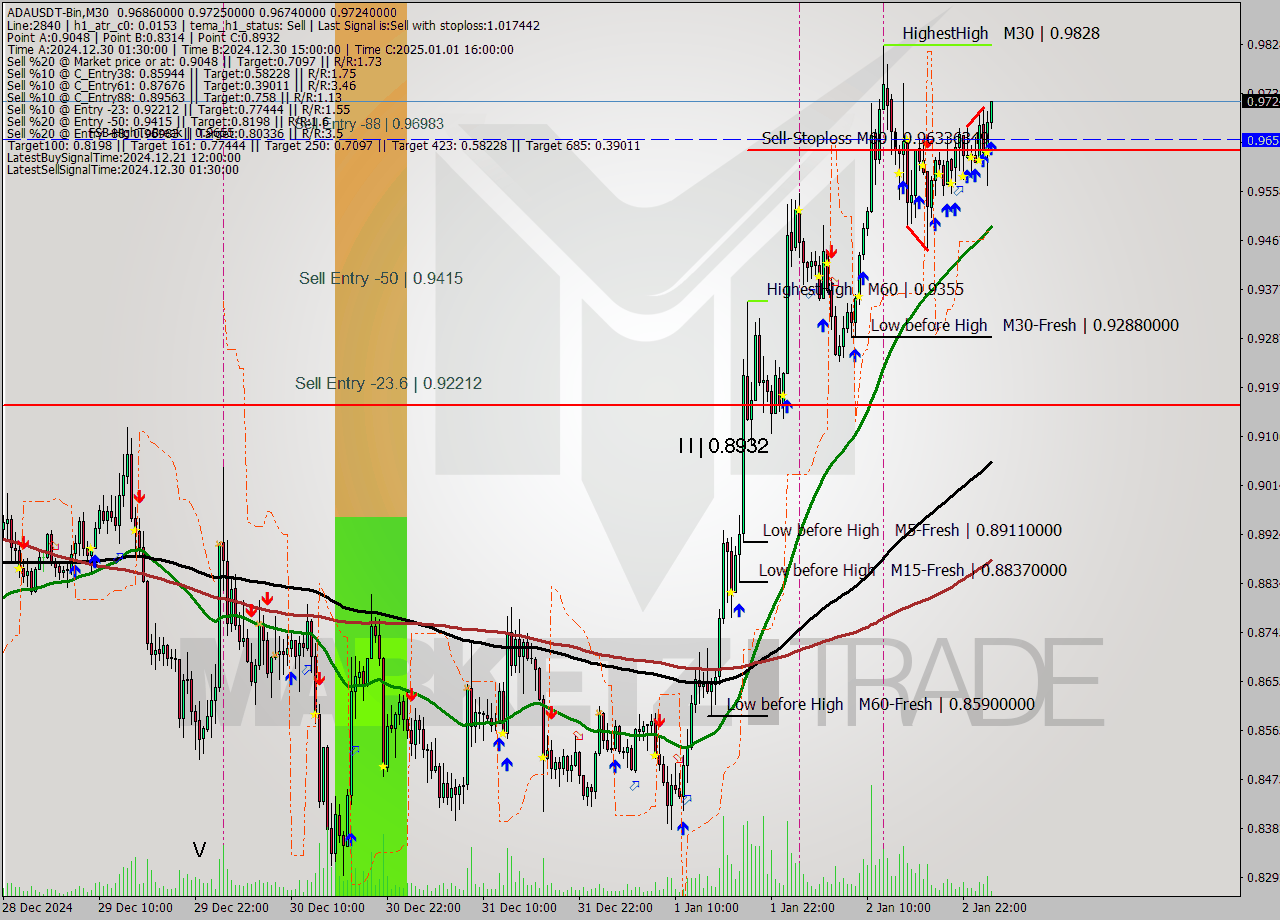
Task: Click the 'V' wave label near chart bottom
Action: click(199, 850)
